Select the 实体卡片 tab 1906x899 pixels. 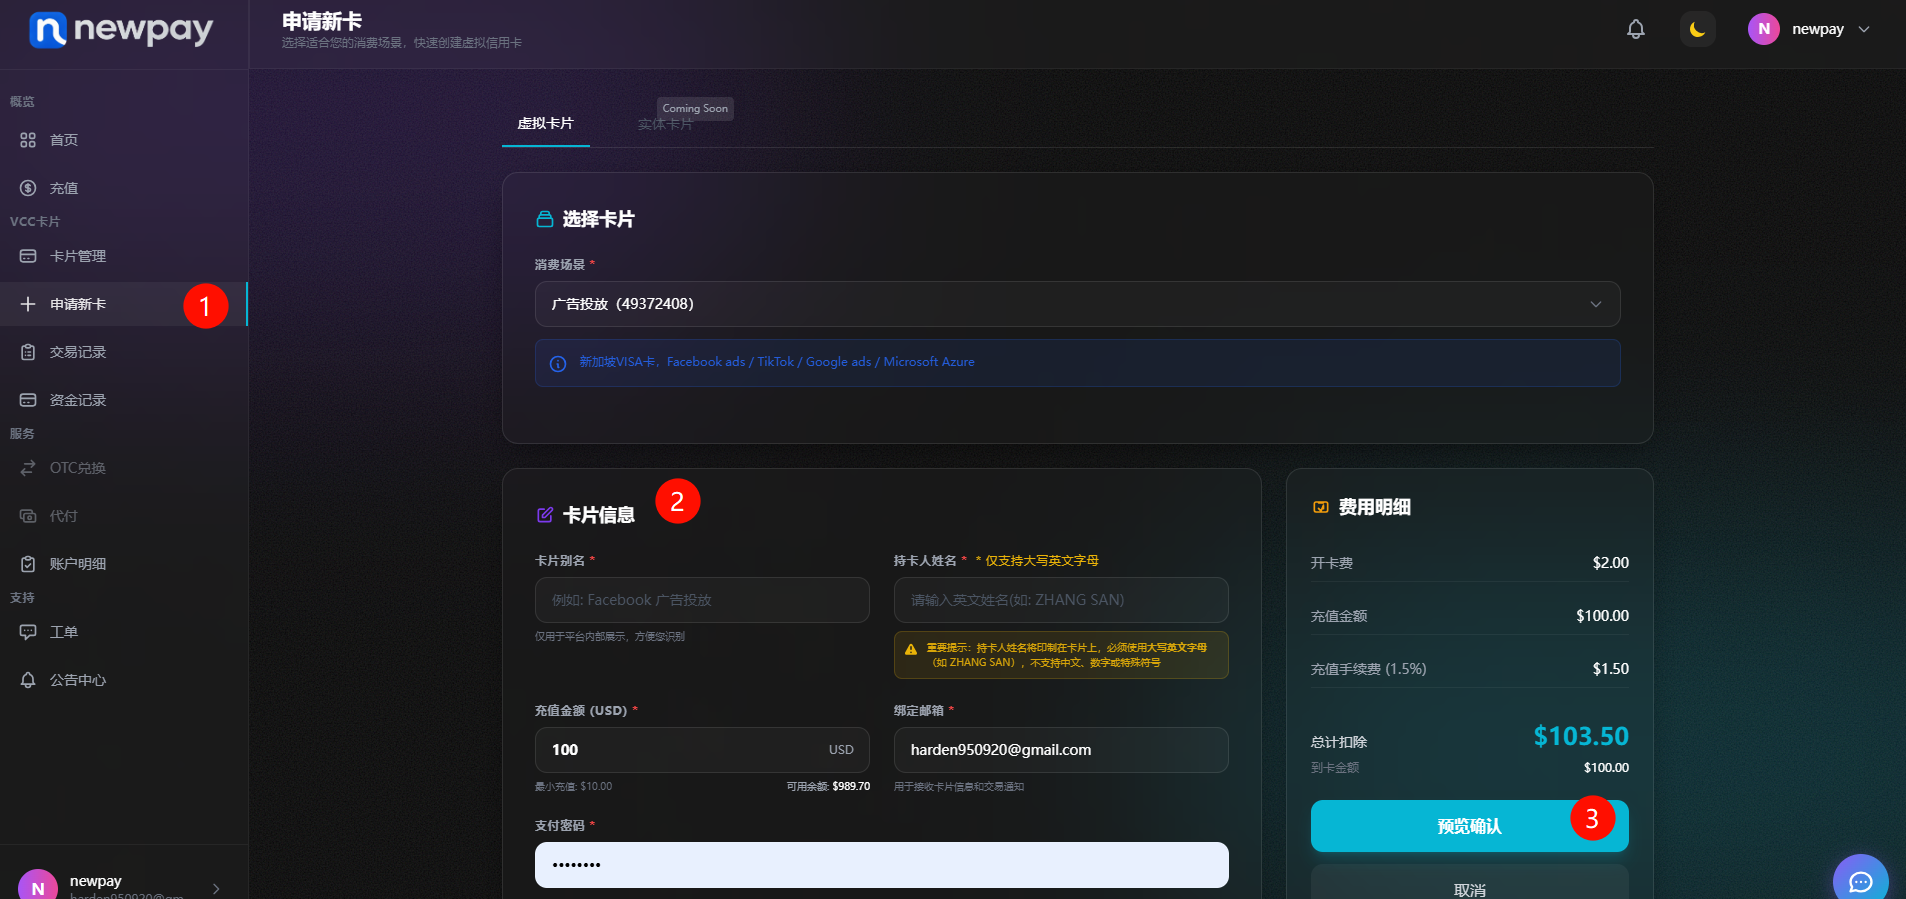point(665,125)
